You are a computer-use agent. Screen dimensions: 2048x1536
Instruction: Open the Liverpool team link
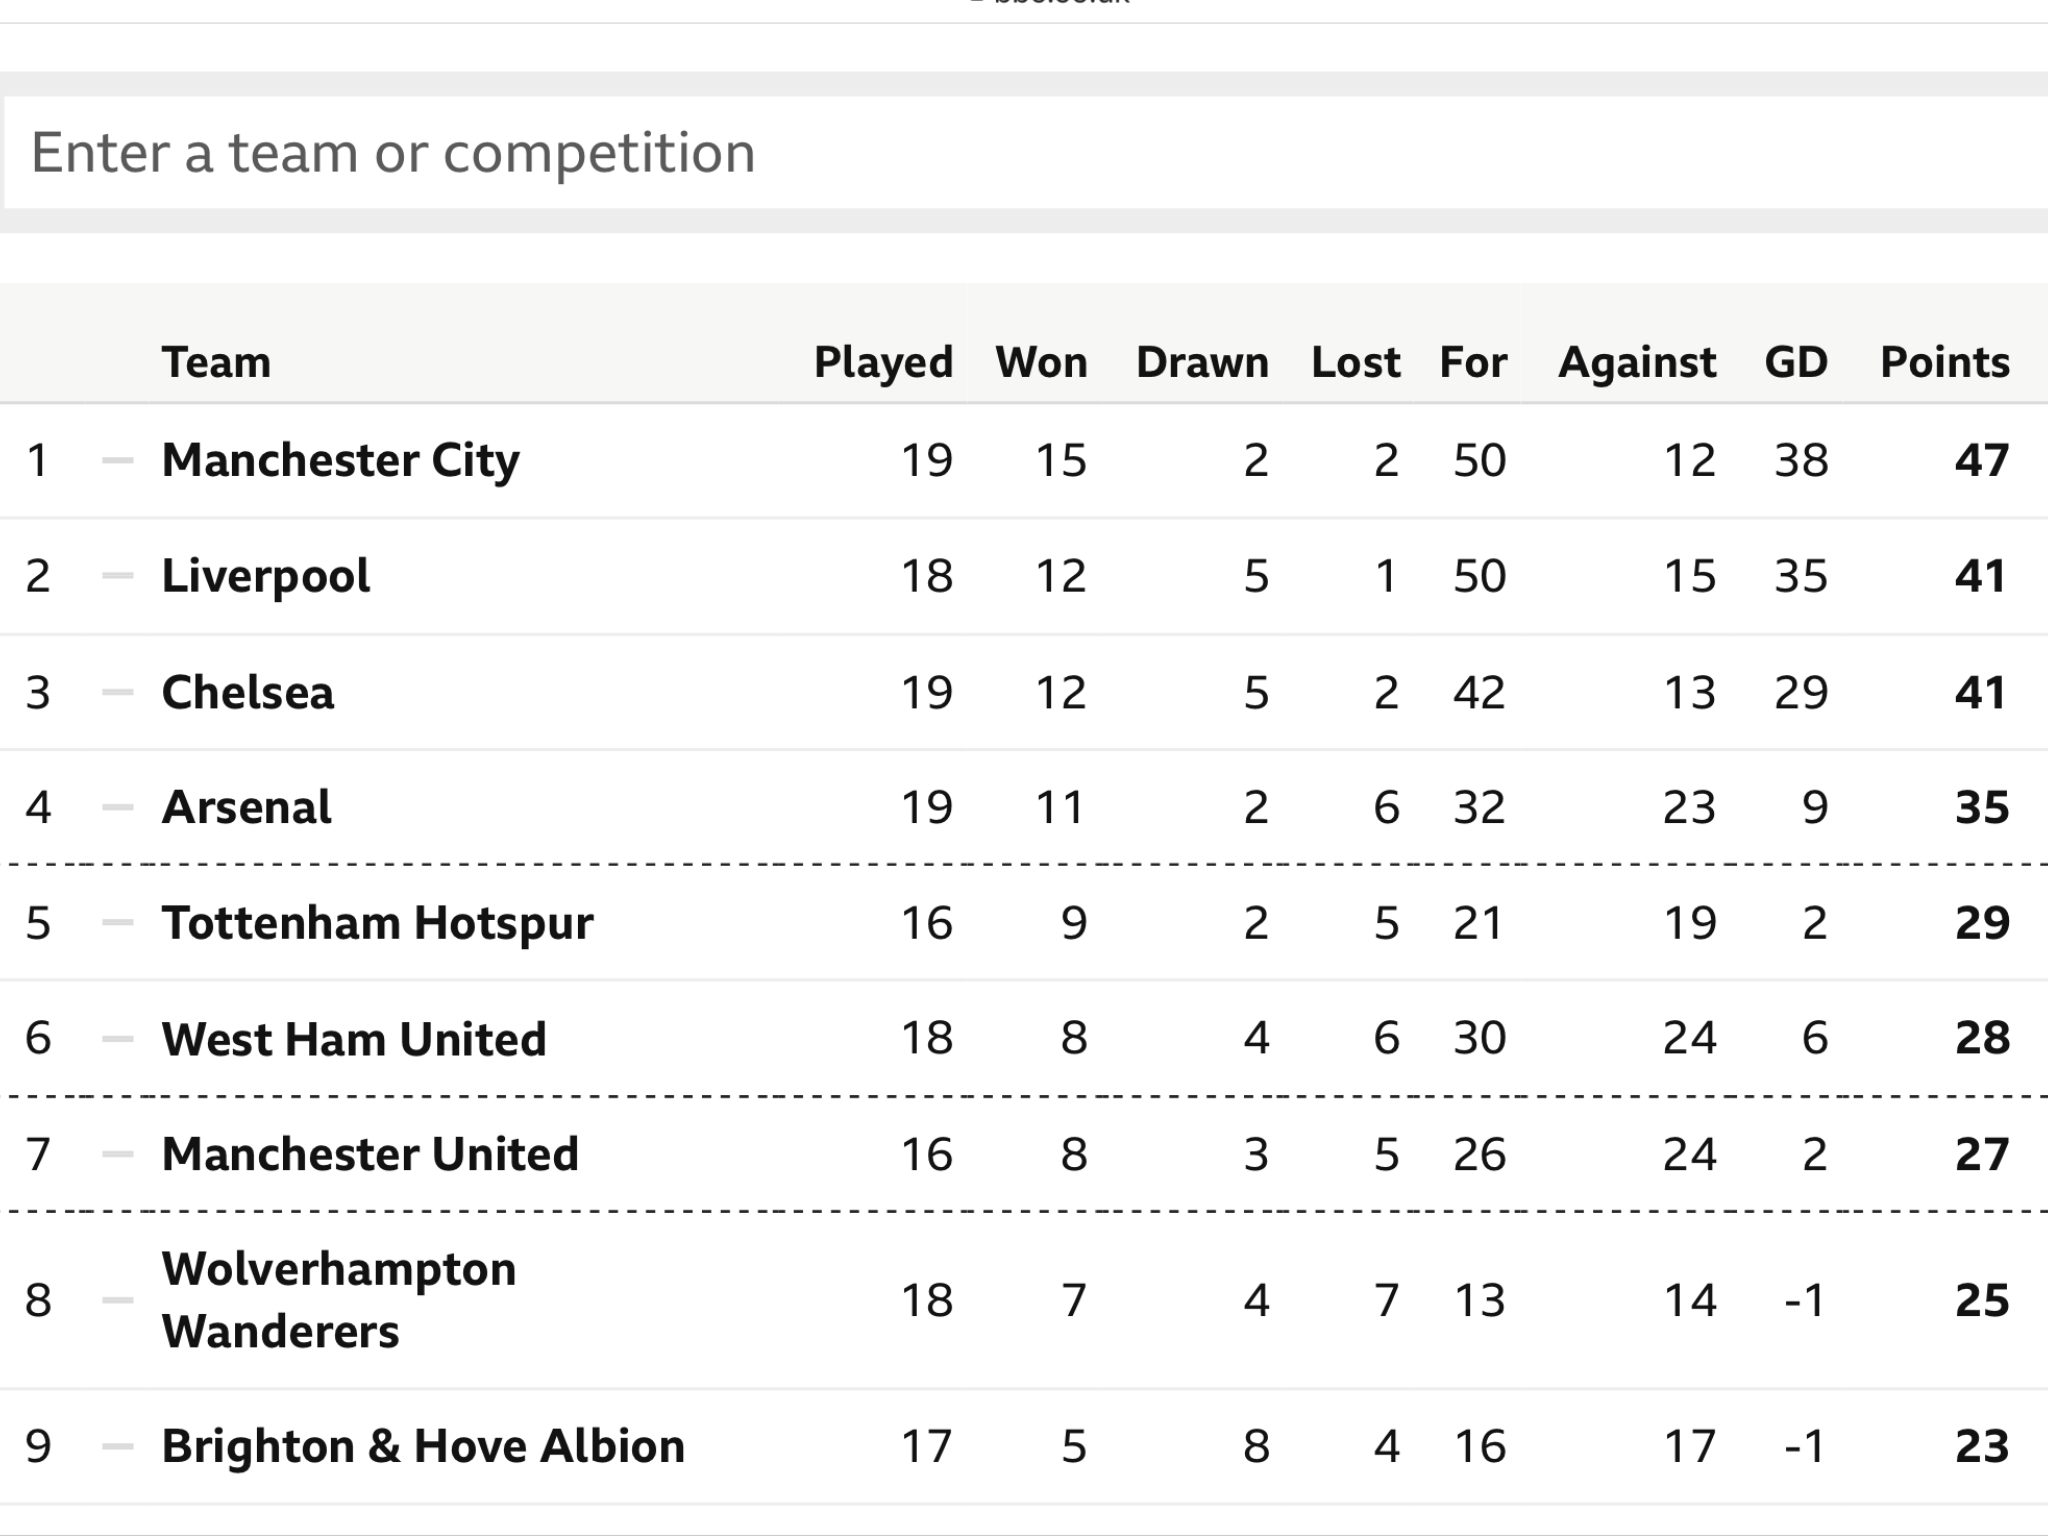click(x=265, y=576)
